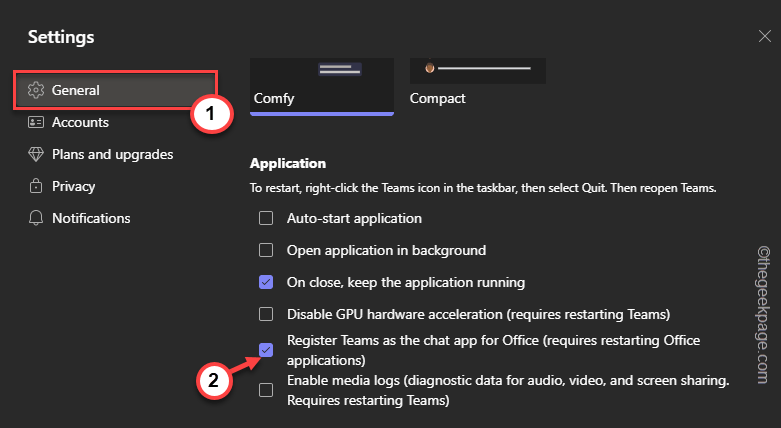Check Open application in background

coord(266,250)
